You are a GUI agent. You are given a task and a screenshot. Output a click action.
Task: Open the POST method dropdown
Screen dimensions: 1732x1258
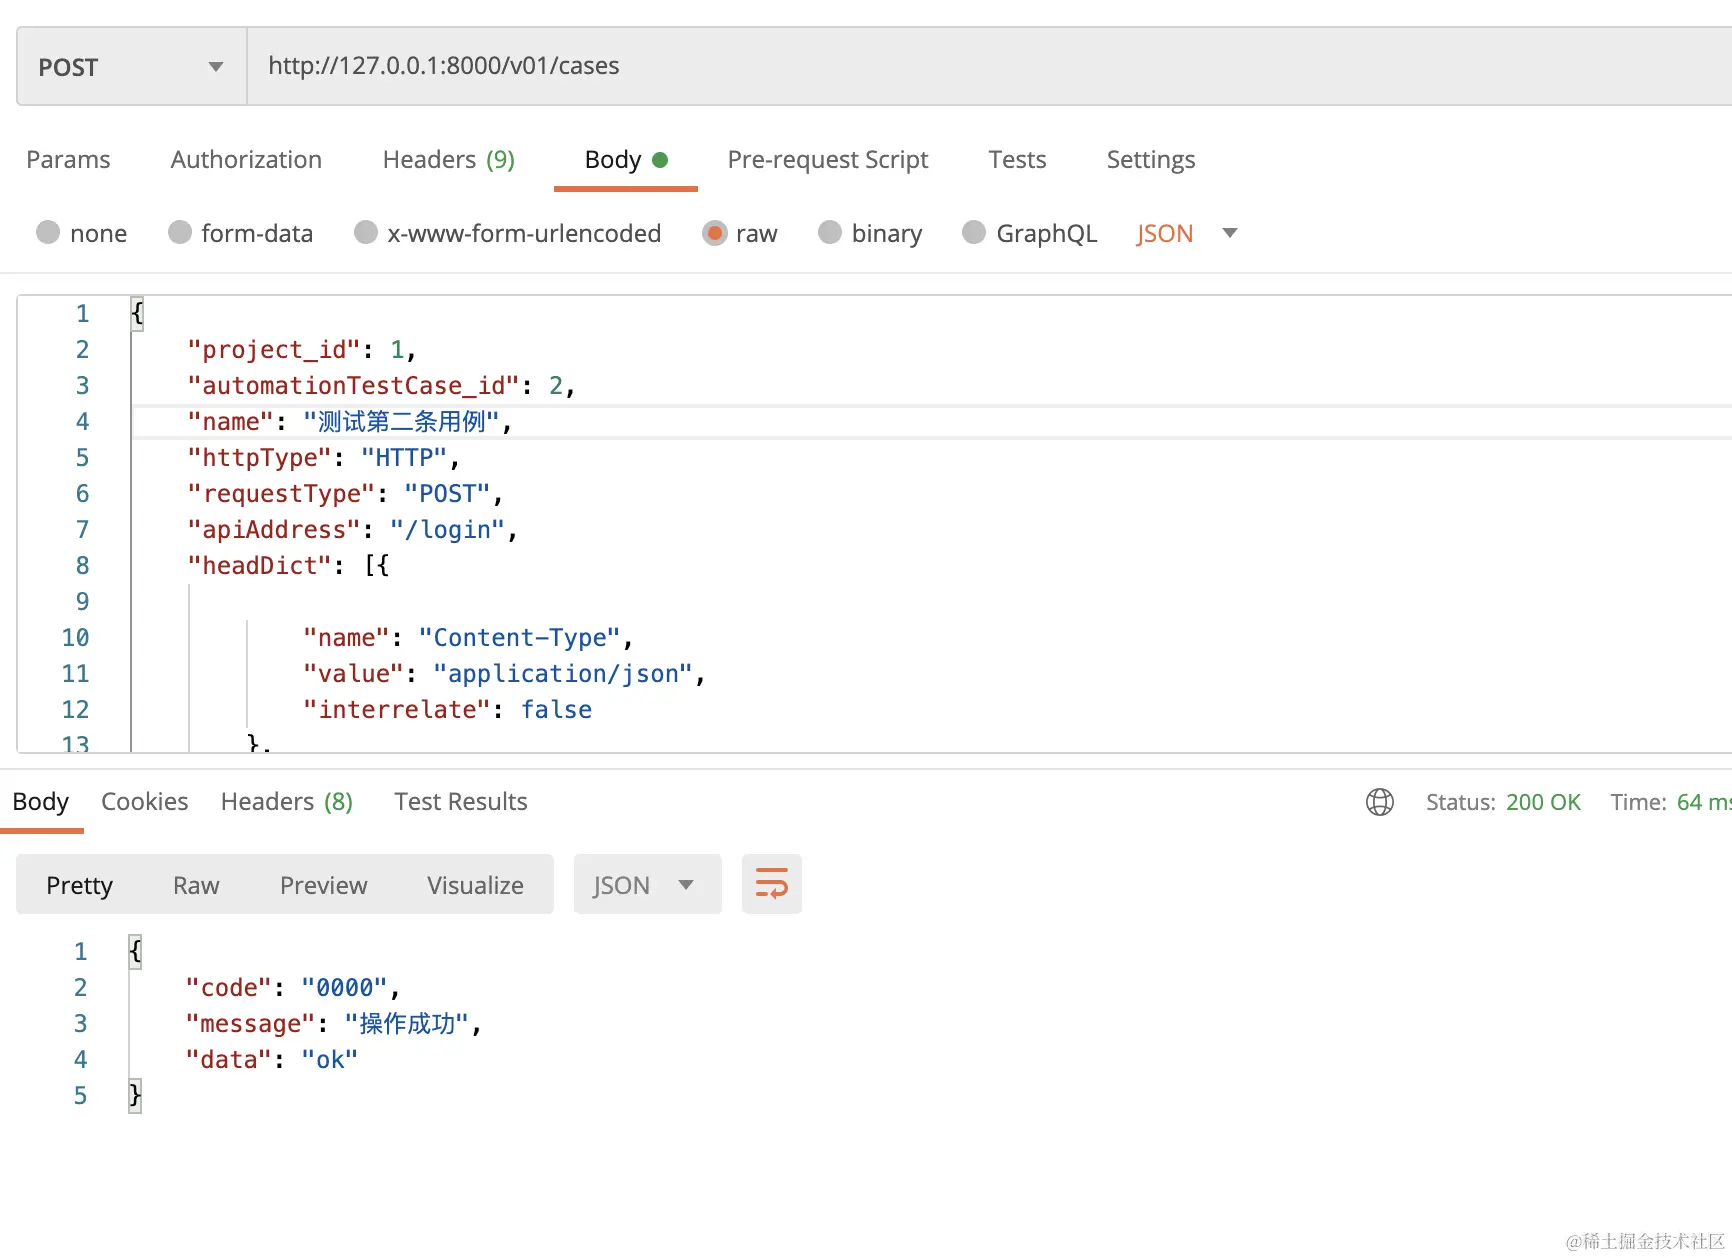131,67
